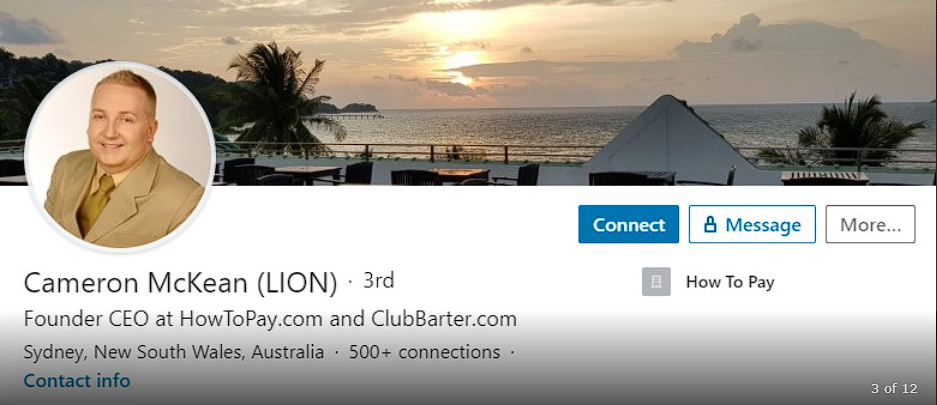Click the setting sun in cover photo
937x405 pixels.
[x=463, y=60]
